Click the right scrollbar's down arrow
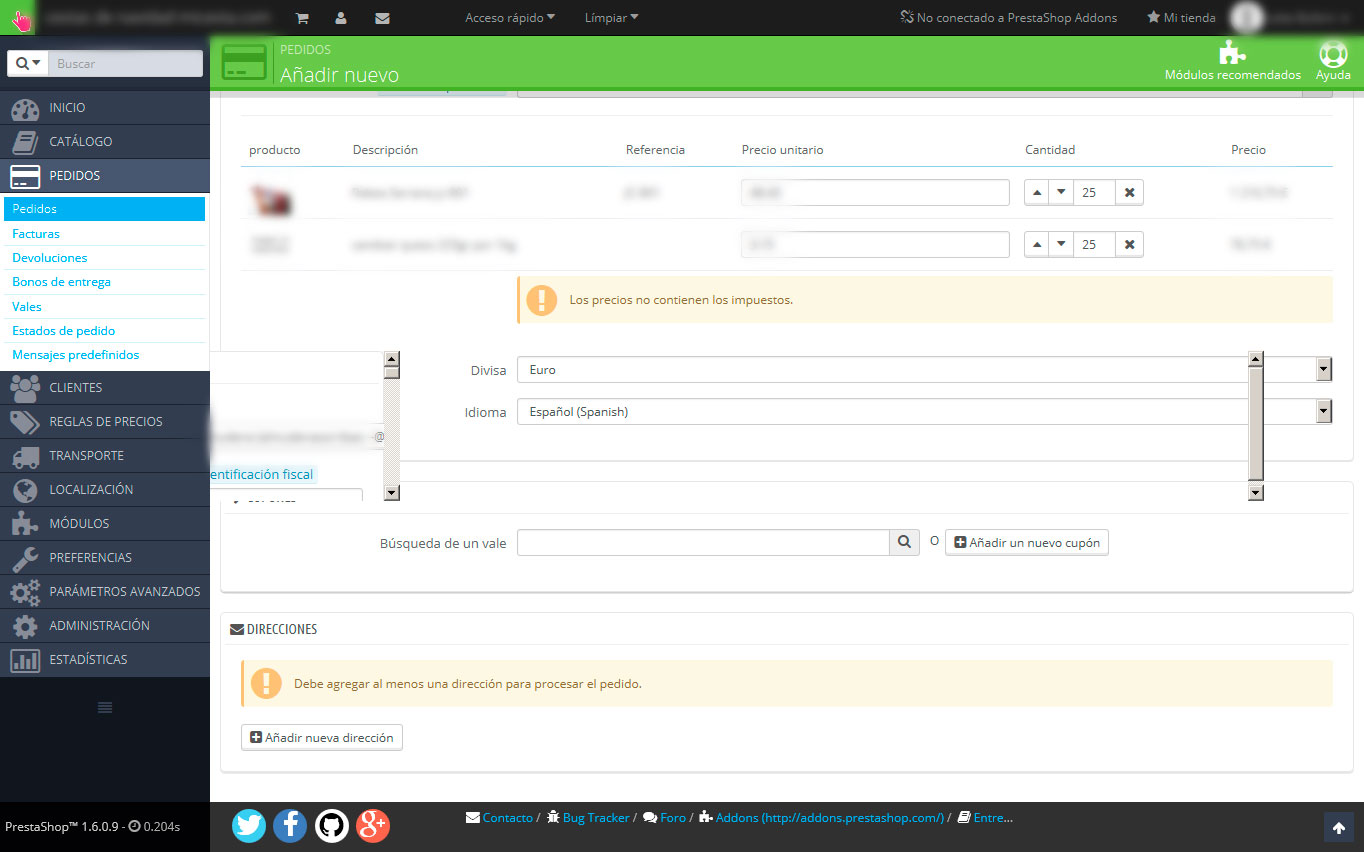 point(1256,492)
